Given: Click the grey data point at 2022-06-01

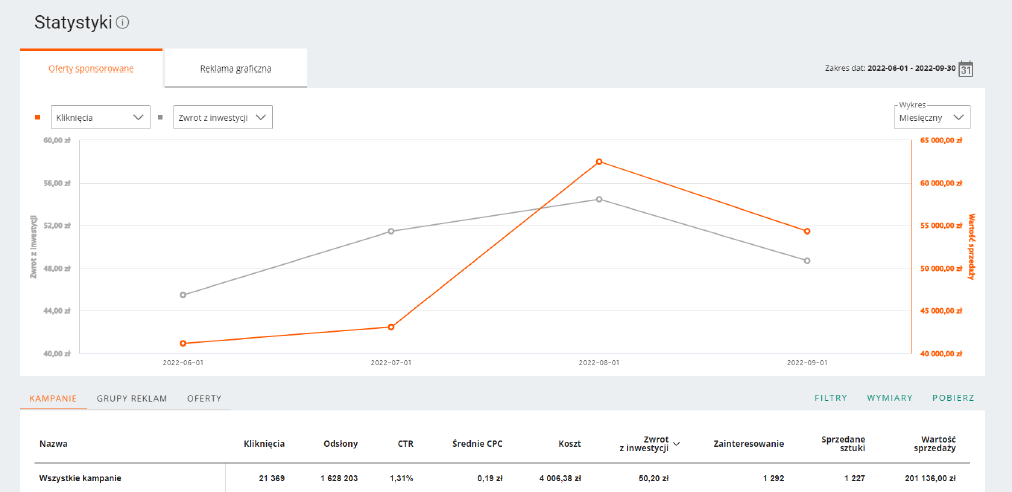Looking at the screenshot, I should 183,295.
